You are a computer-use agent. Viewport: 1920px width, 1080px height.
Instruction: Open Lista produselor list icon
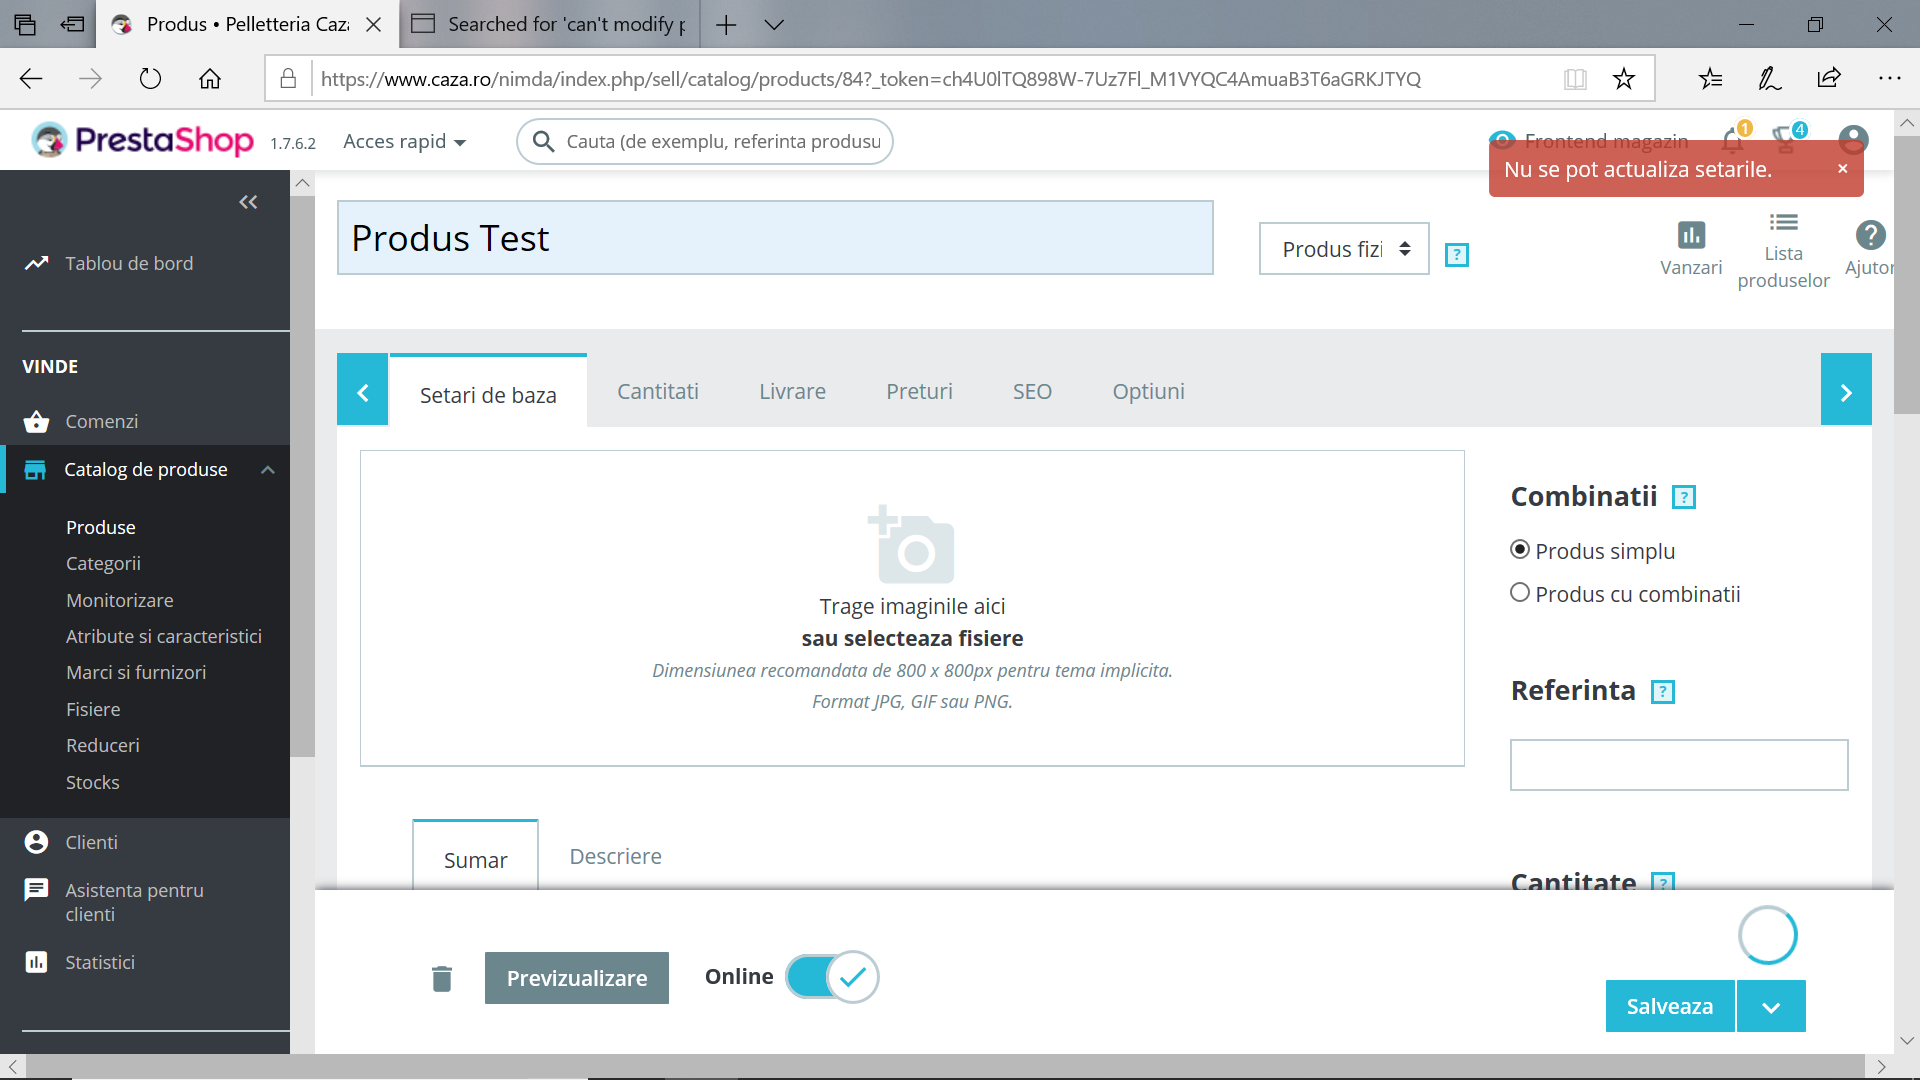click(x=1783, y=223)
